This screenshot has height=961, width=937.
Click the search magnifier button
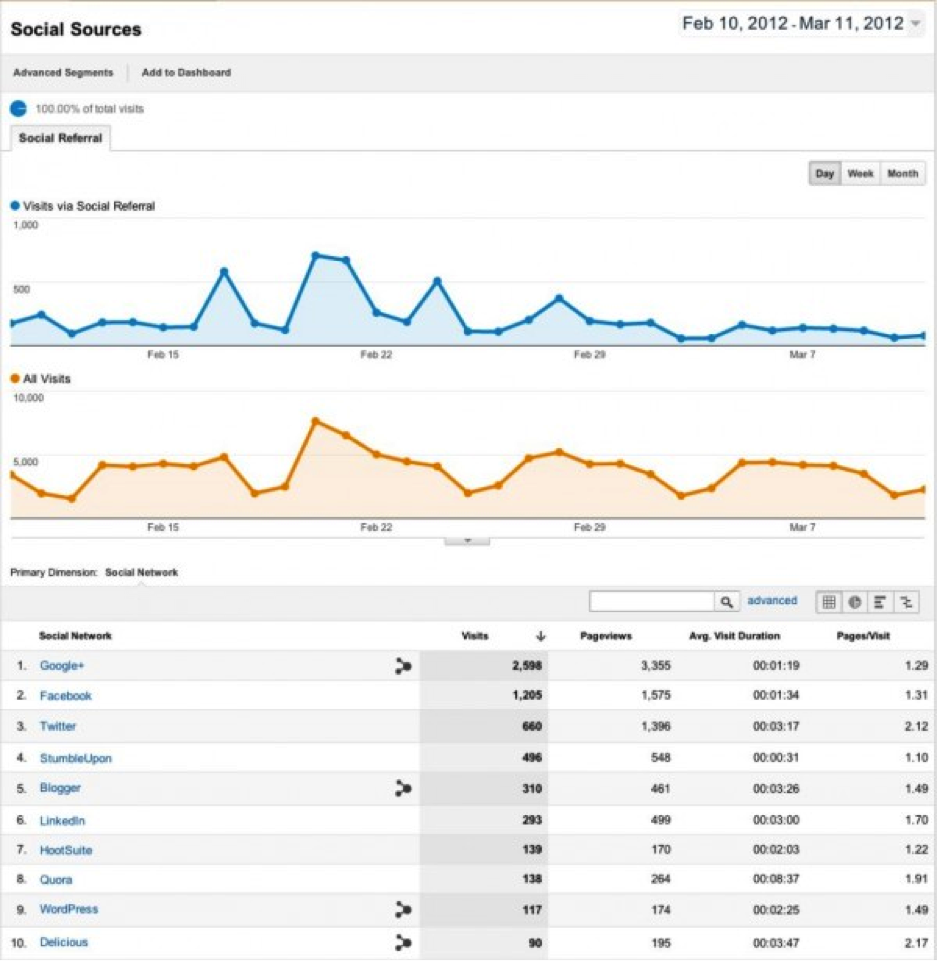[x=727, y=601]
